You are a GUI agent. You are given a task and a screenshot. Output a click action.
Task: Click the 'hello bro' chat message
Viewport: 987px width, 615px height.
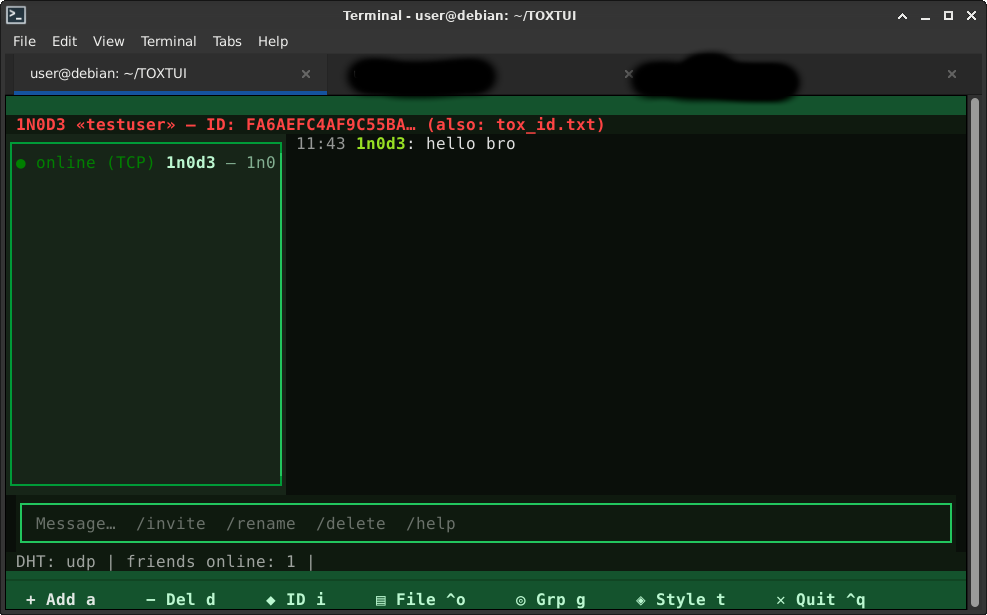(470, 144)
